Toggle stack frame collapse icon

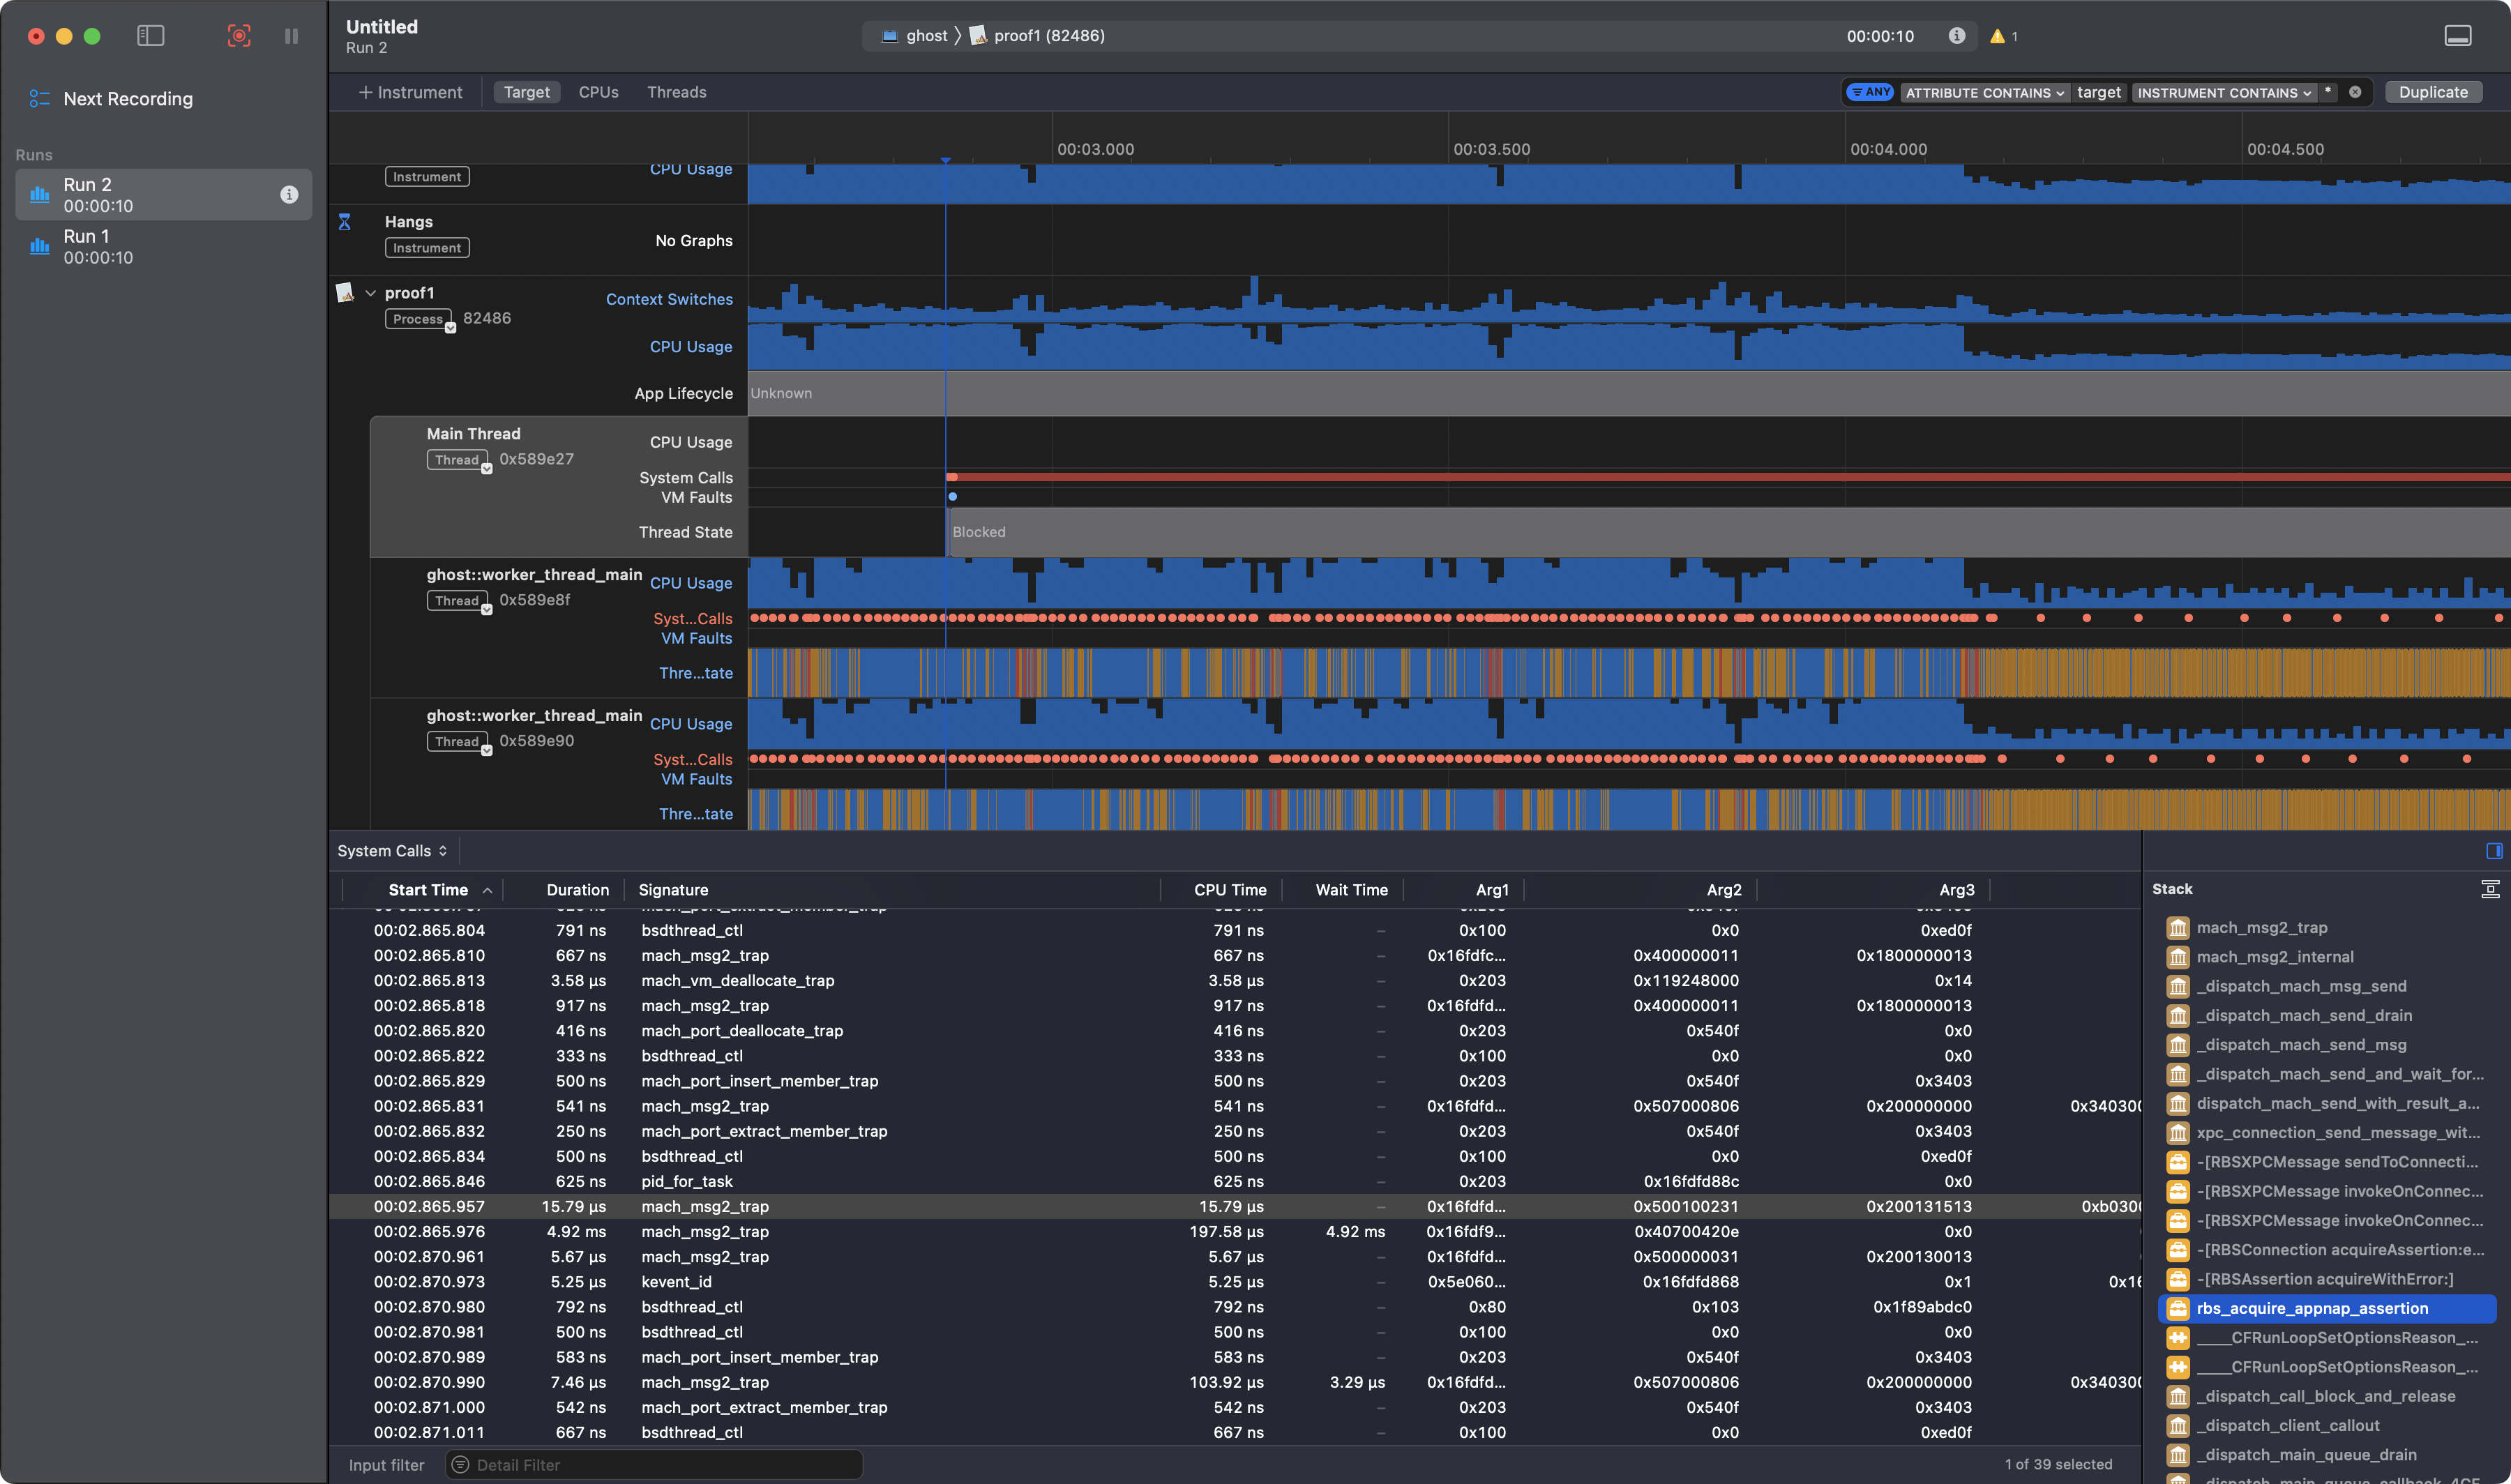click(2490, 889)
